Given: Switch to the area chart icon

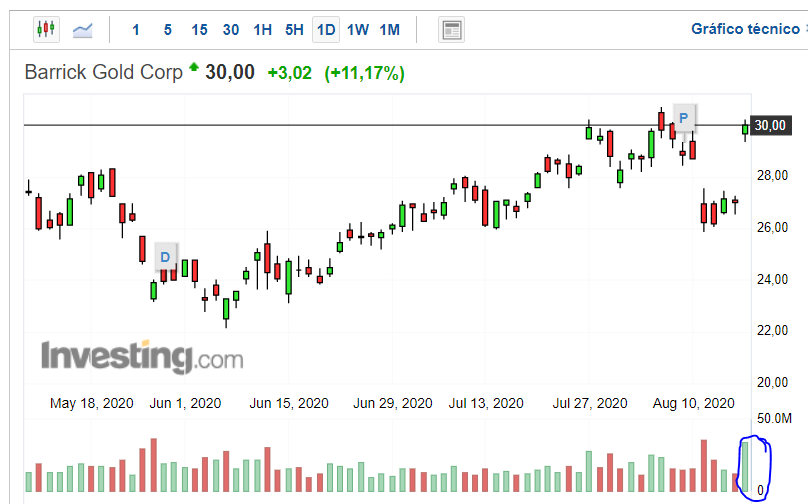Looking at the screenshot, I should pyautogui.click(x=83, y=30).
